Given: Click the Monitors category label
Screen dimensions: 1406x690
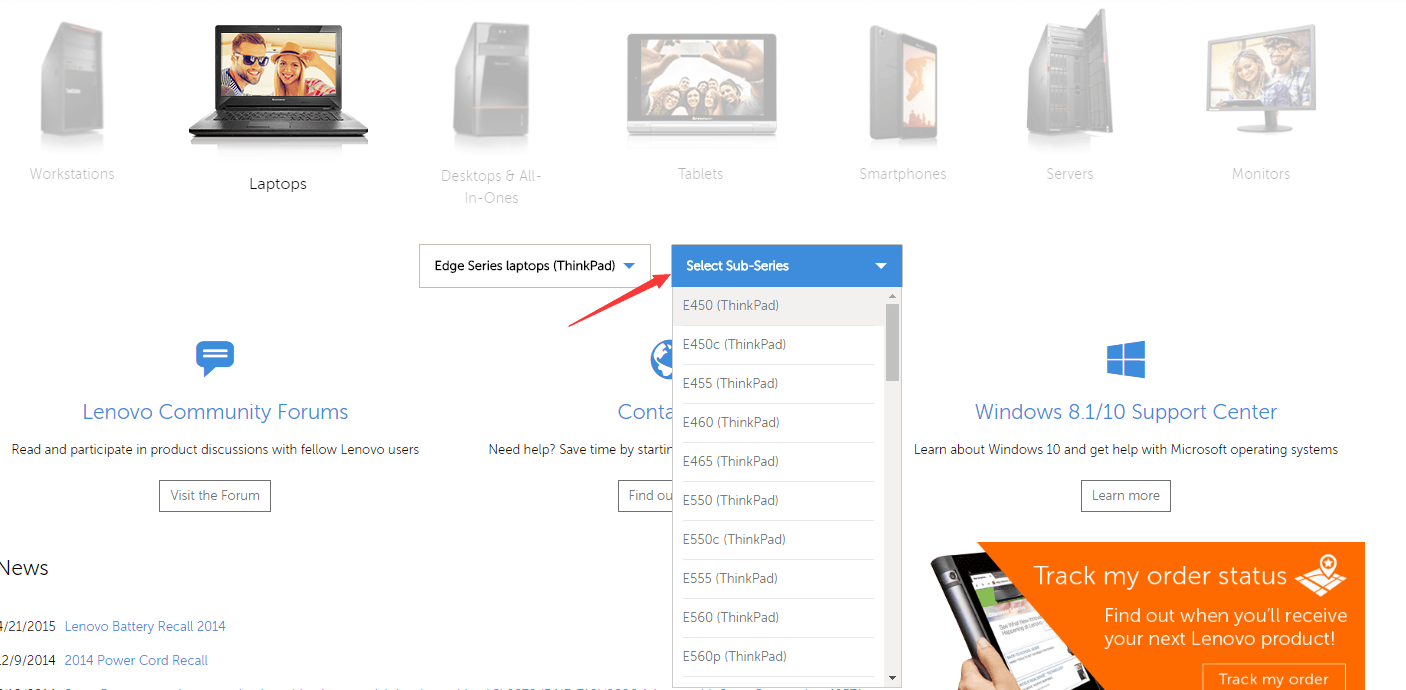Looking at the screenshot, I should pos(1261,174).
